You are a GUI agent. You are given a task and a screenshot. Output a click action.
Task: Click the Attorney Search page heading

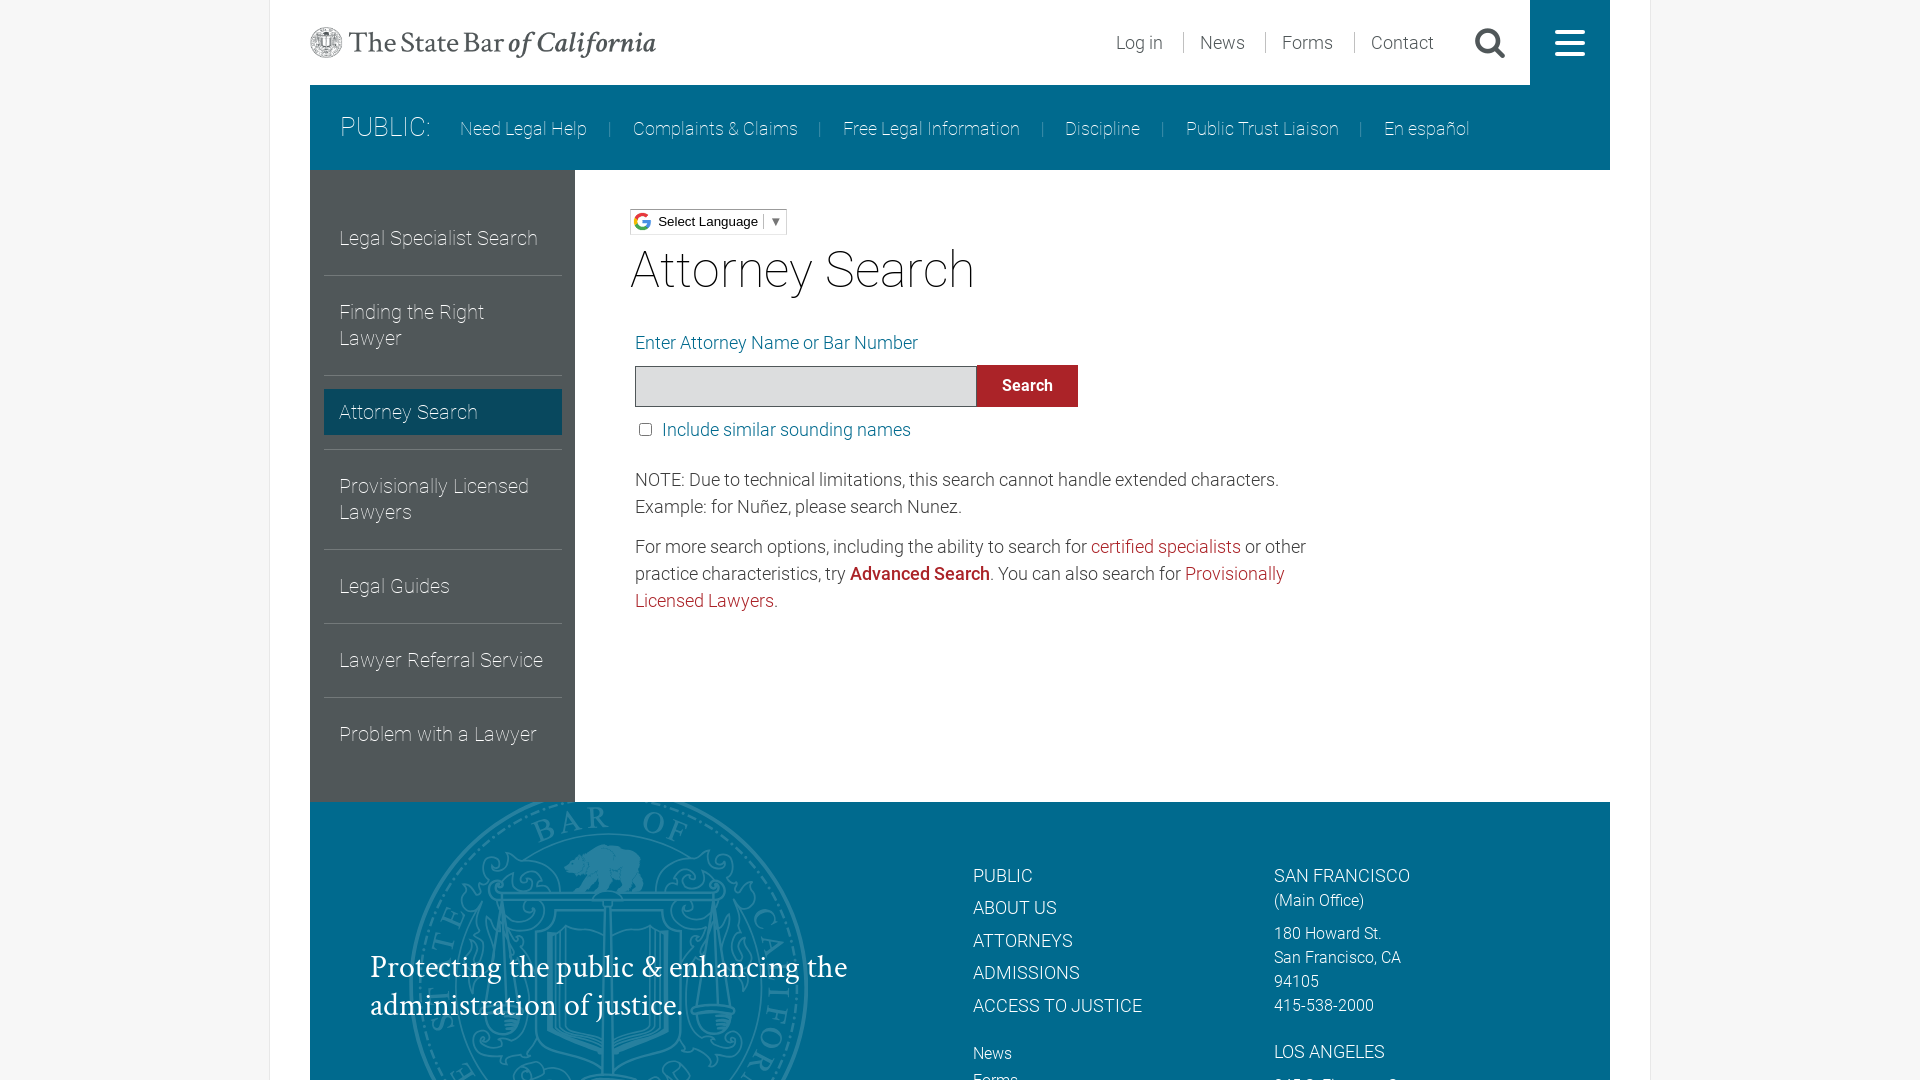click(802, 270)
